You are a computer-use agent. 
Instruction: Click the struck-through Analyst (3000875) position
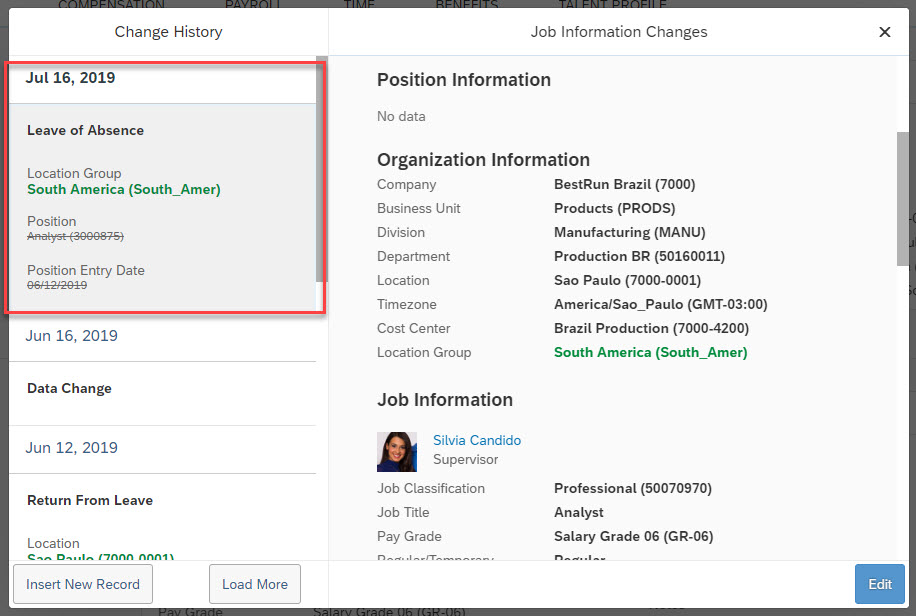click(x=75, y=236)
